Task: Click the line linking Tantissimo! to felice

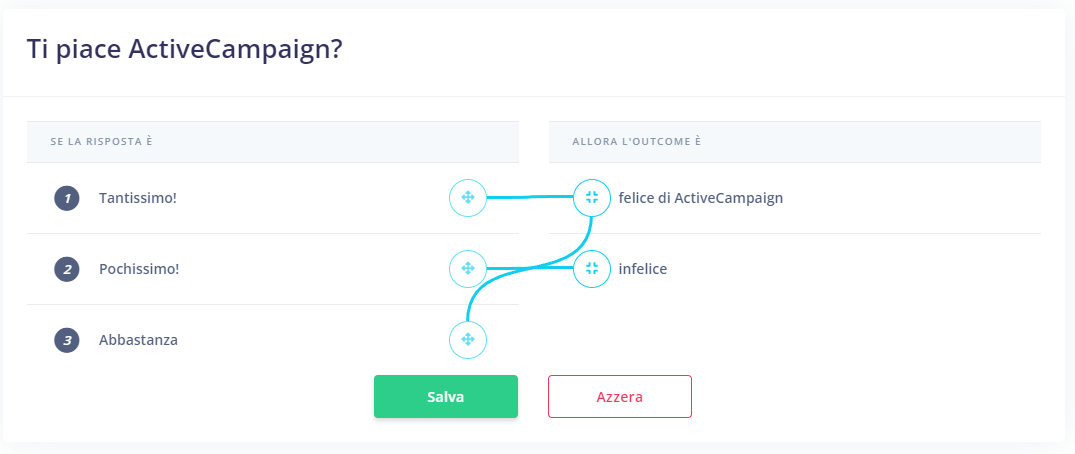Action: (x=529, y=198)
